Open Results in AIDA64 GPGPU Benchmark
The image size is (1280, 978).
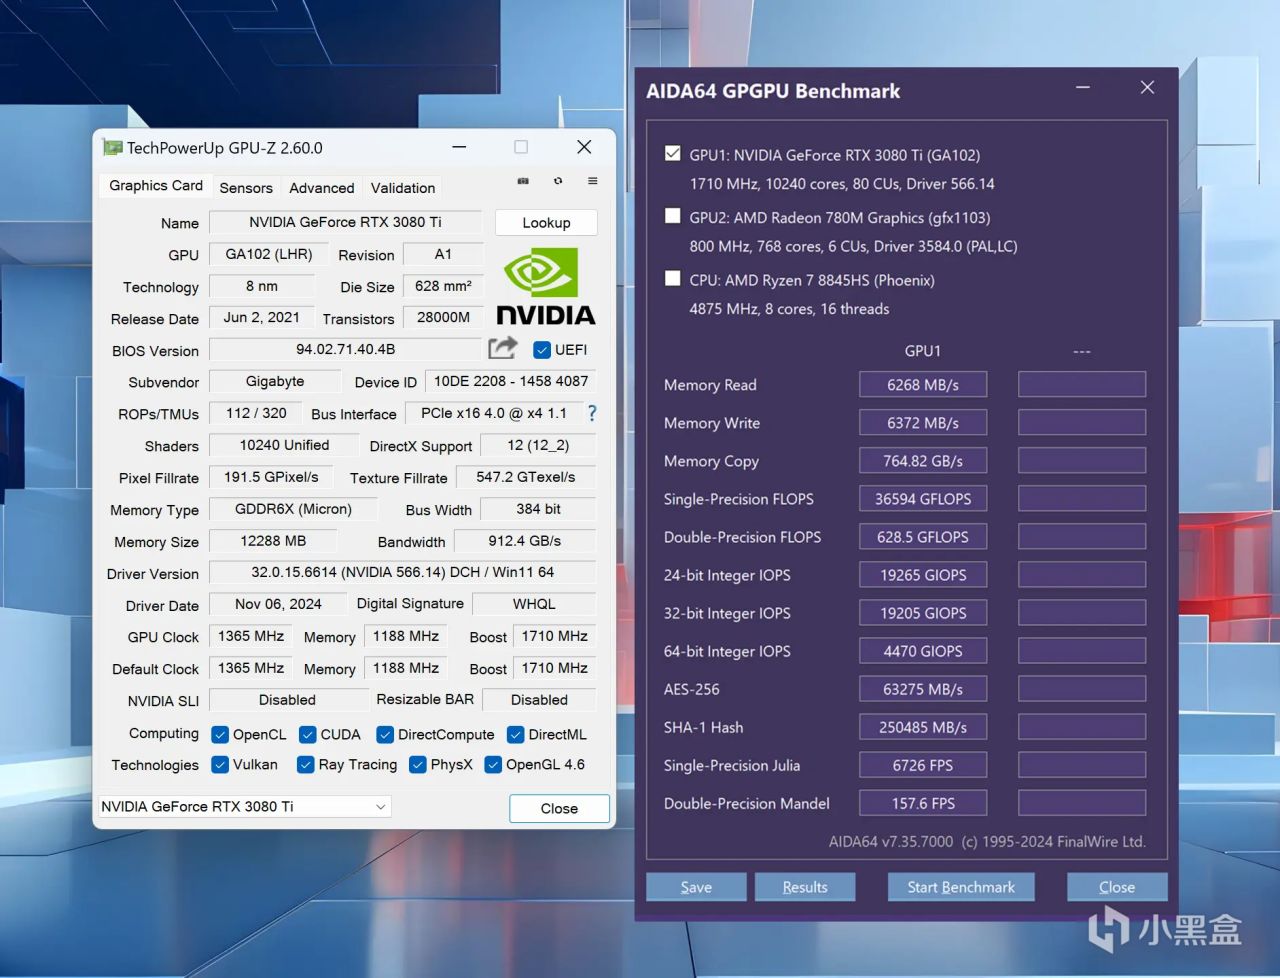(x=805, y=887)
